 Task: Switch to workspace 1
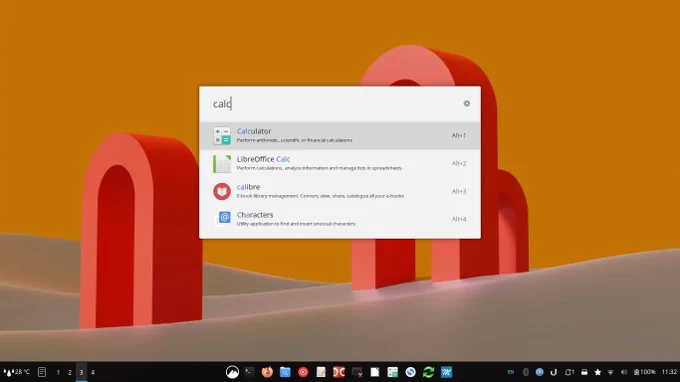coord(58,372)
